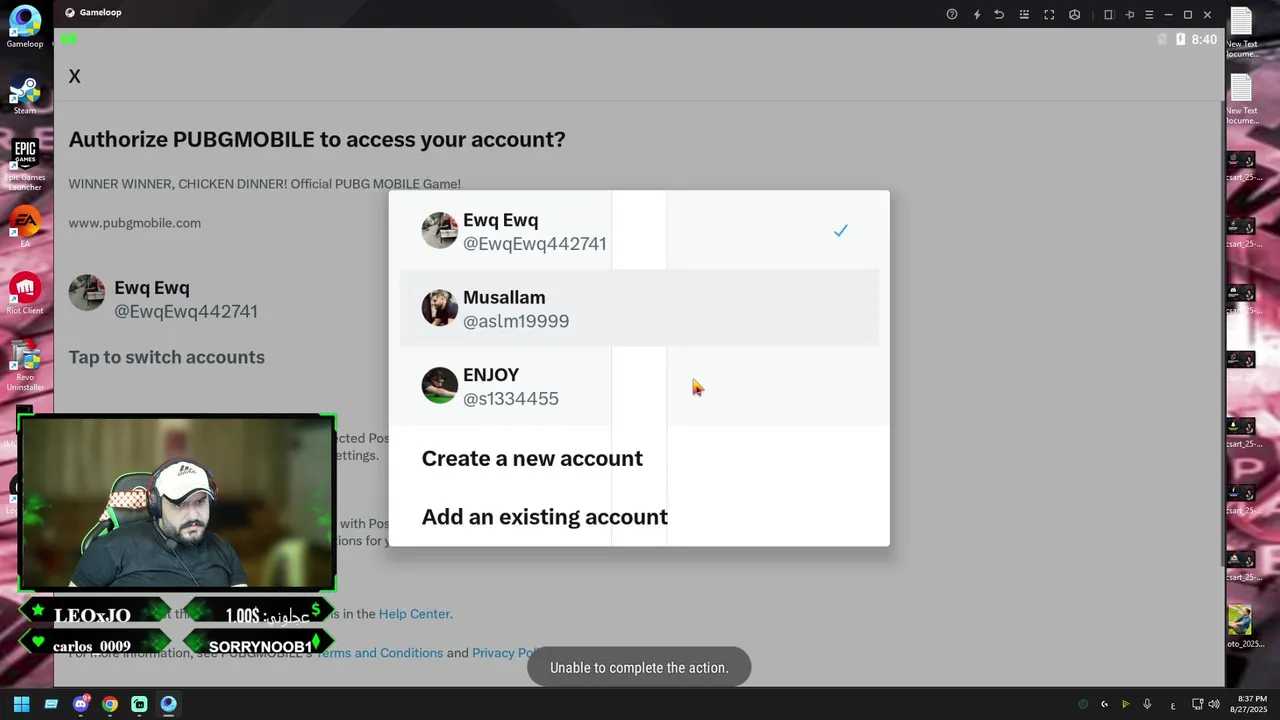This screenshot has width=1280, height=720.
Task: Click the Authorize PUBGMOBILE heading text
Action: pyautogui.click(x=317, y=139)
